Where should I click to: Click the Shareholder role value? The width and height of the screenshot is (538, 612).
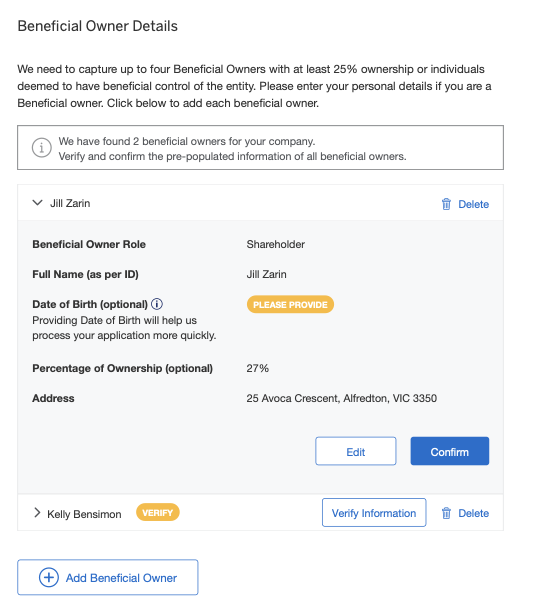click(x=275, y=244)
